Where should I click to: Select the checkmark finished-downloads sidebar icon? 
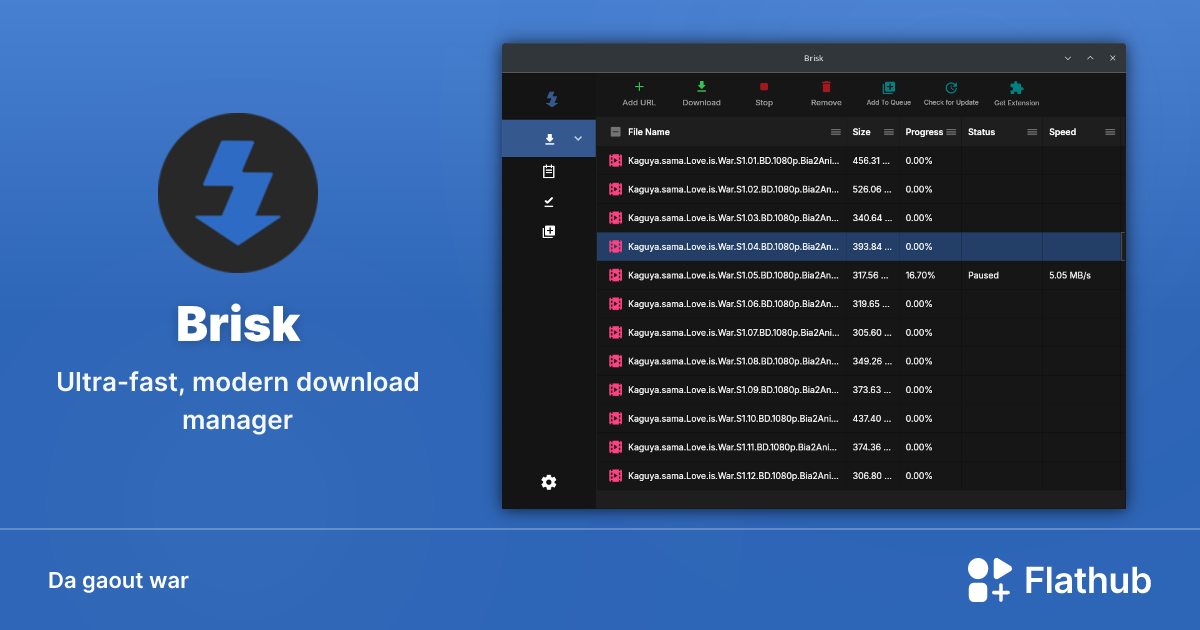click(x=548, y=201)
